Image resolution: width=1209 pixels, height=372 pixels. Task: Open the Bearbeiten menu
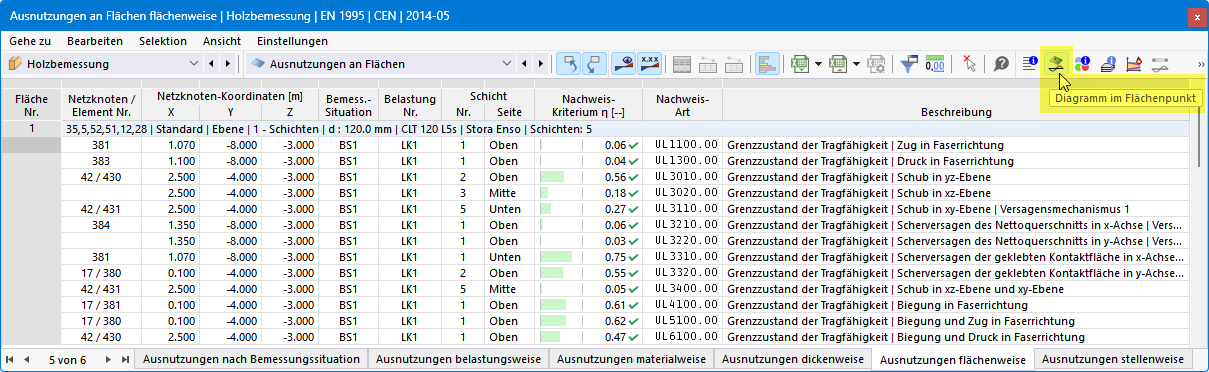(95, 41)
